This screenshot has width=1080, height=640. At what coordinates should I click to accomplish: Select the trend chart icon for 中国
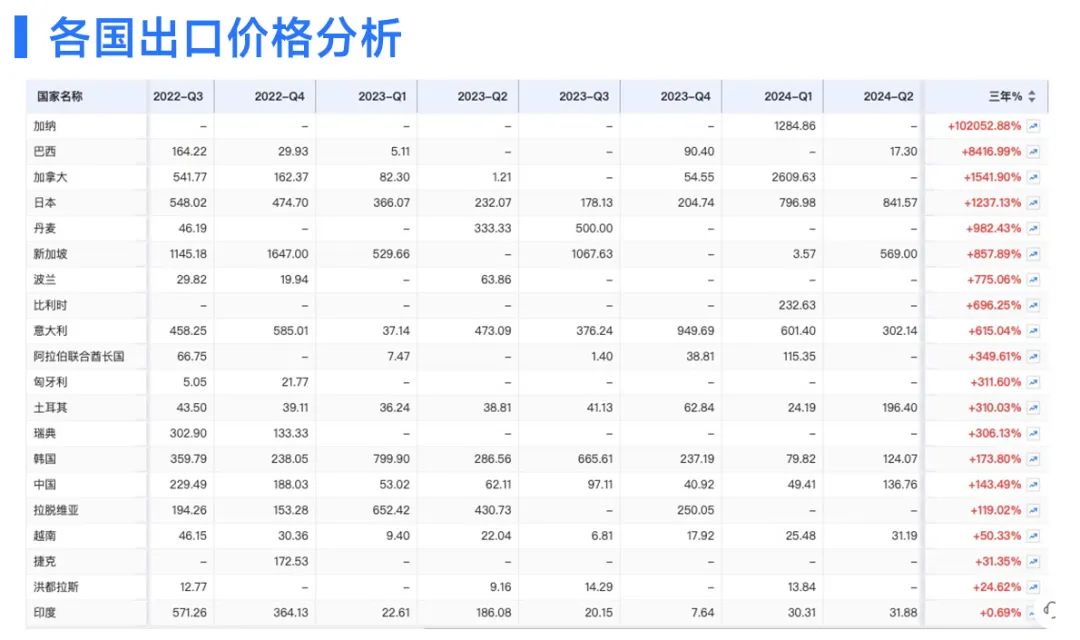pyautogui.click(x=1035, y=484)
